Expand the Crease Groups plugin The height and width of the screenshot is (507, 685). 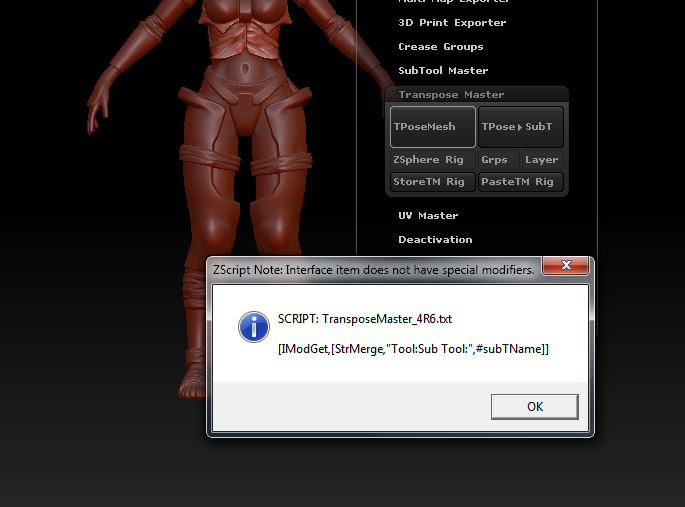click(441, 47)
